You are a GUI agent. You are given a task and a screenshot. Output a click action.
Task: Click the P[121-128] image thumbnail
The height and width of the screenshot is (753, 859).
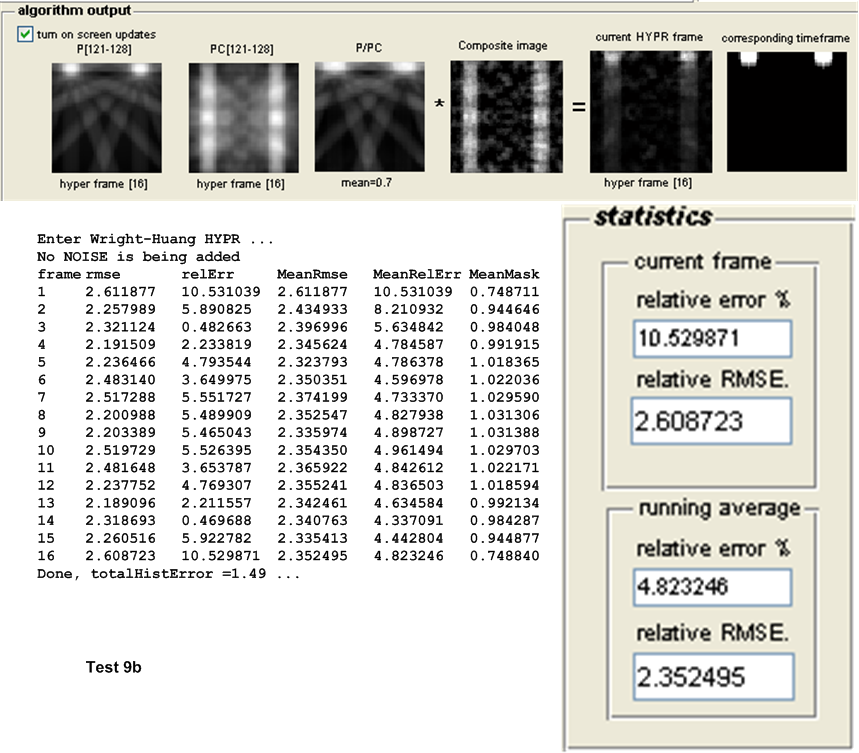pyautogui.click(x=106, y=118)
